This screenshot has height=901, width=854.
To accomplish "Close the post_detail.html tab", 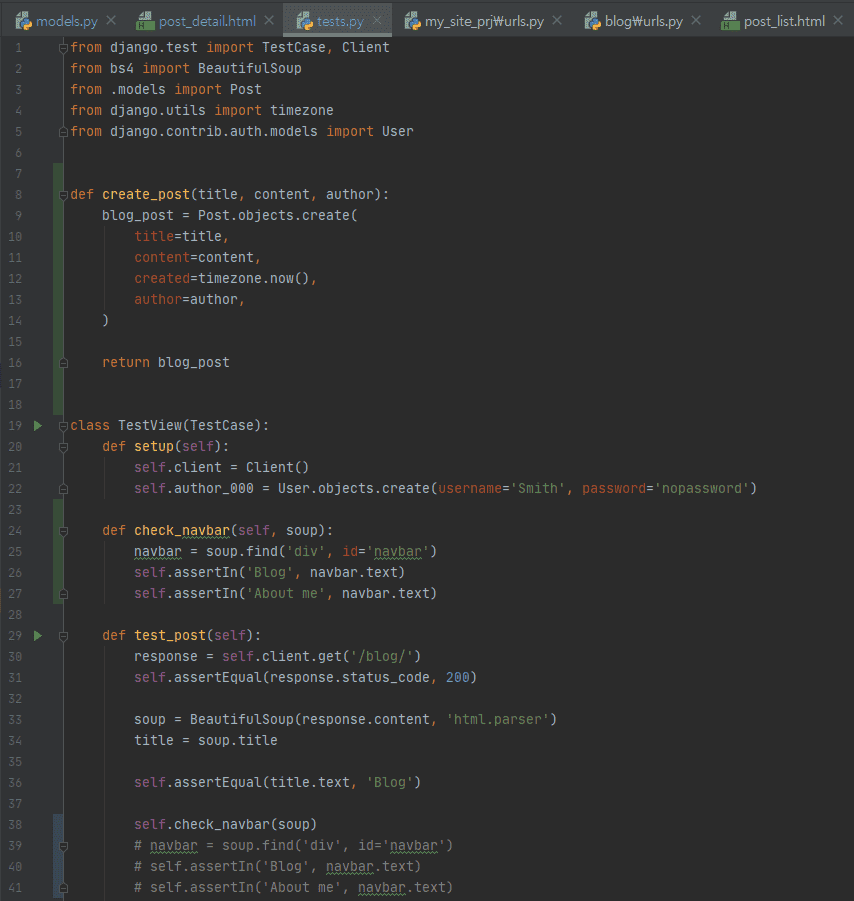I will 269,21.
